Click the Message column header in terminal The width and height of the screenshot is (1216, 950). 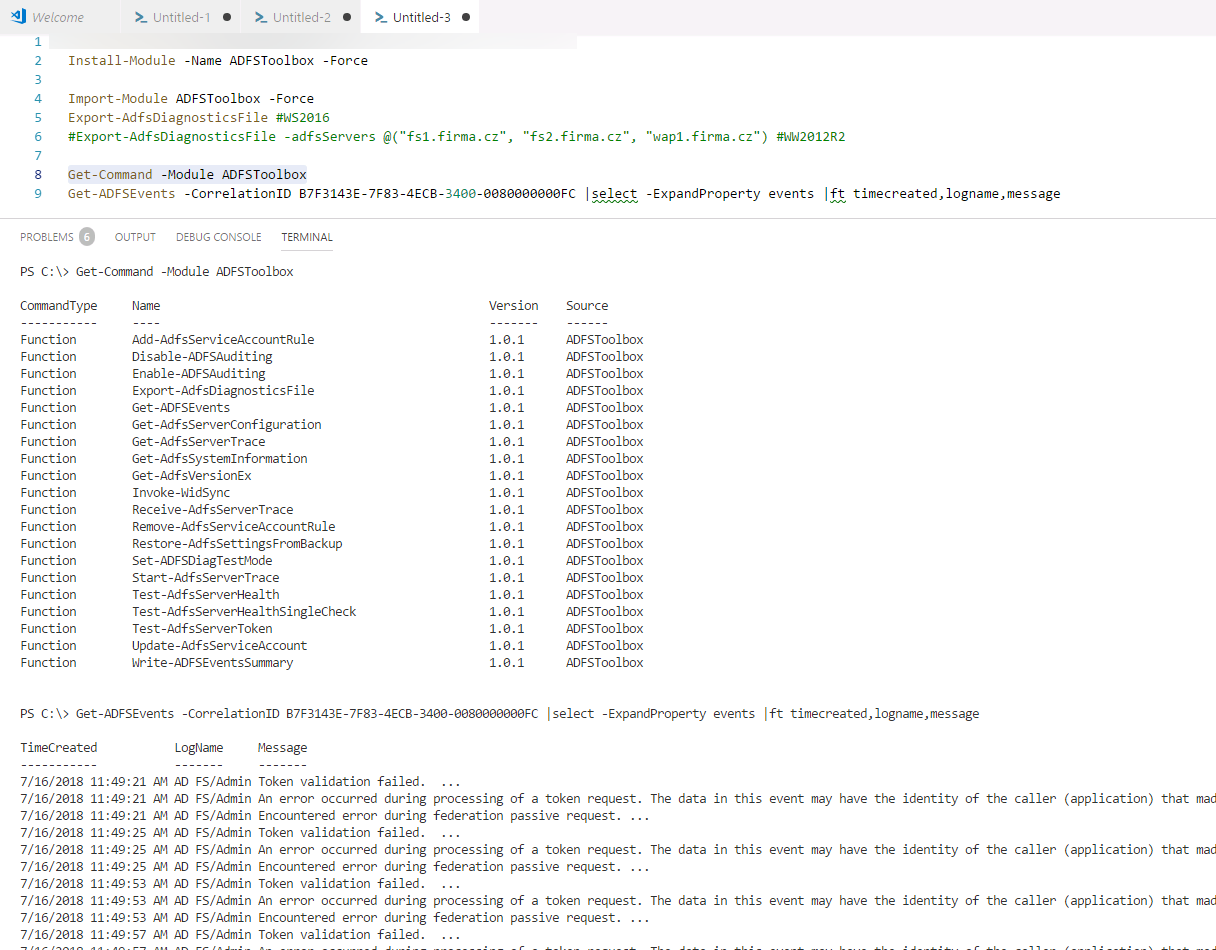283,748
